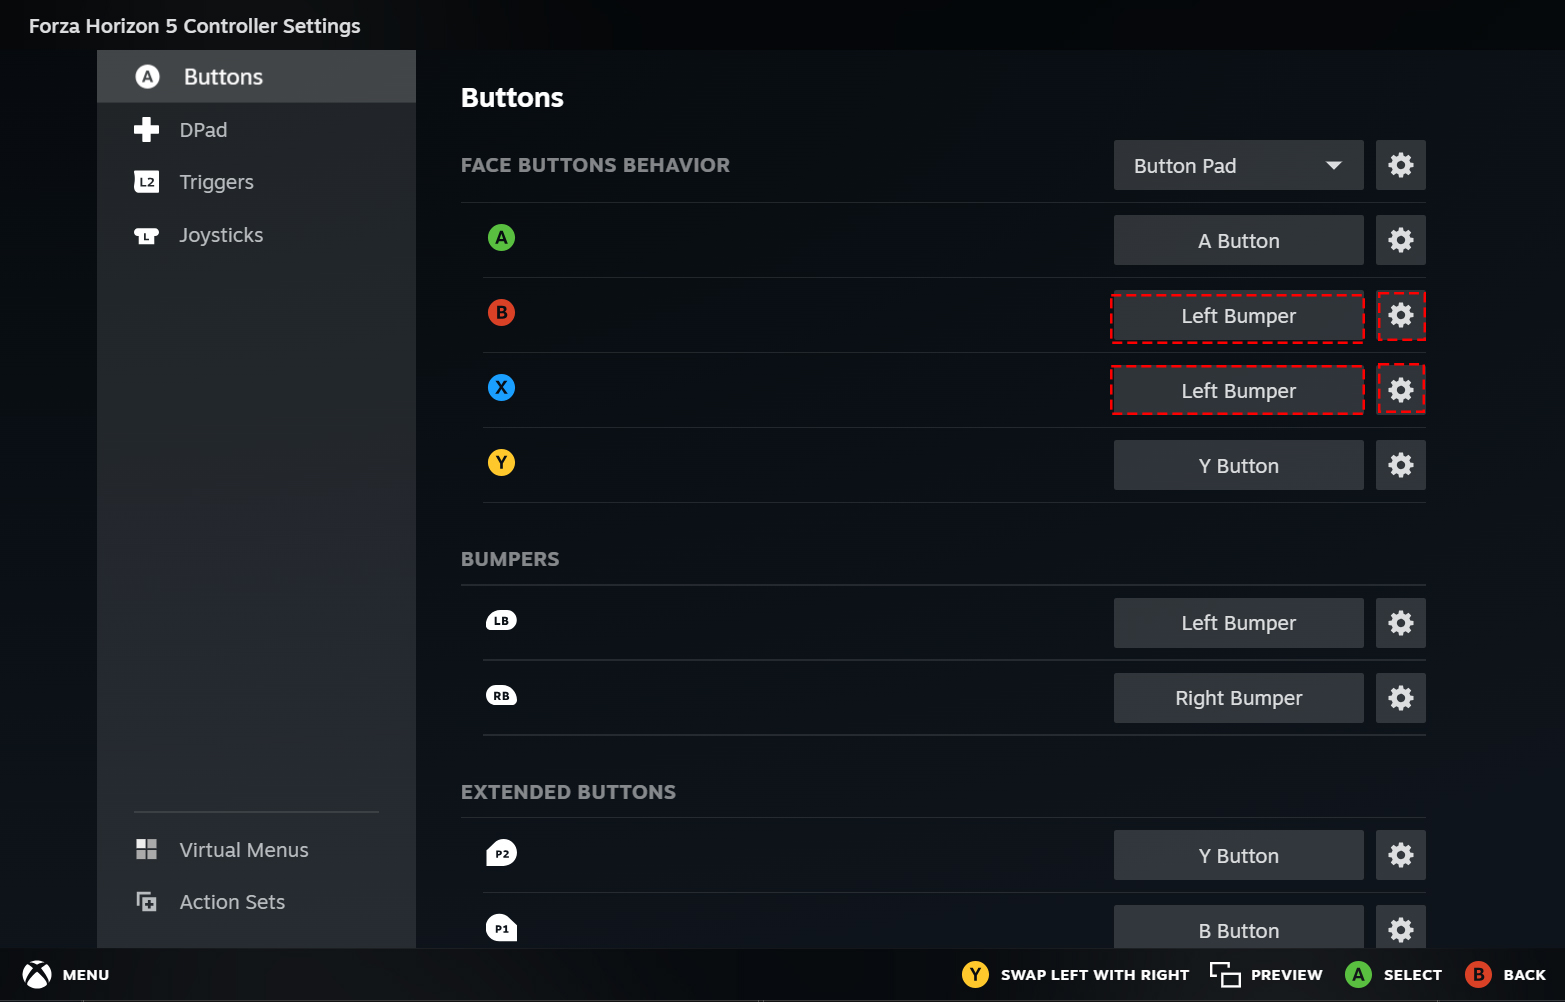Click Swap Left With Right footer prompt
The image size is (1565, 1002).
pyautogui.click(x=1076, y=975)
